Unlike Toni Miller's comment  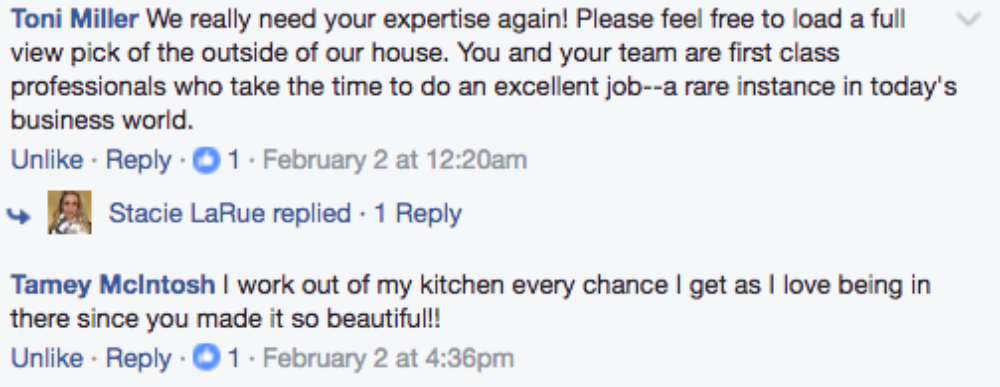[x=47, y=159]
